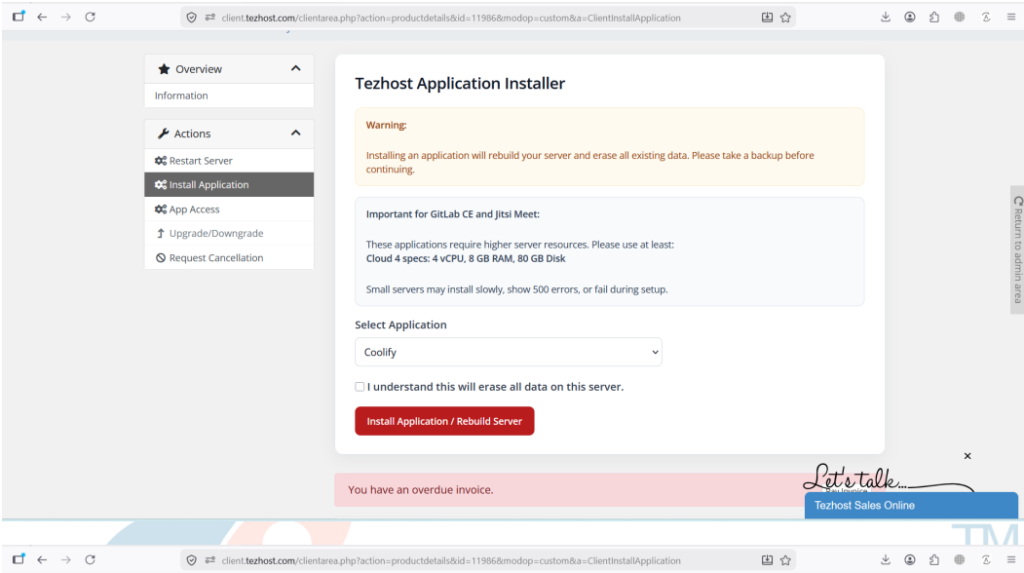Open Downloads from the upper browser toolbar
The height and width of the screenshot is (573, 1024).
(x=886, y=17)
